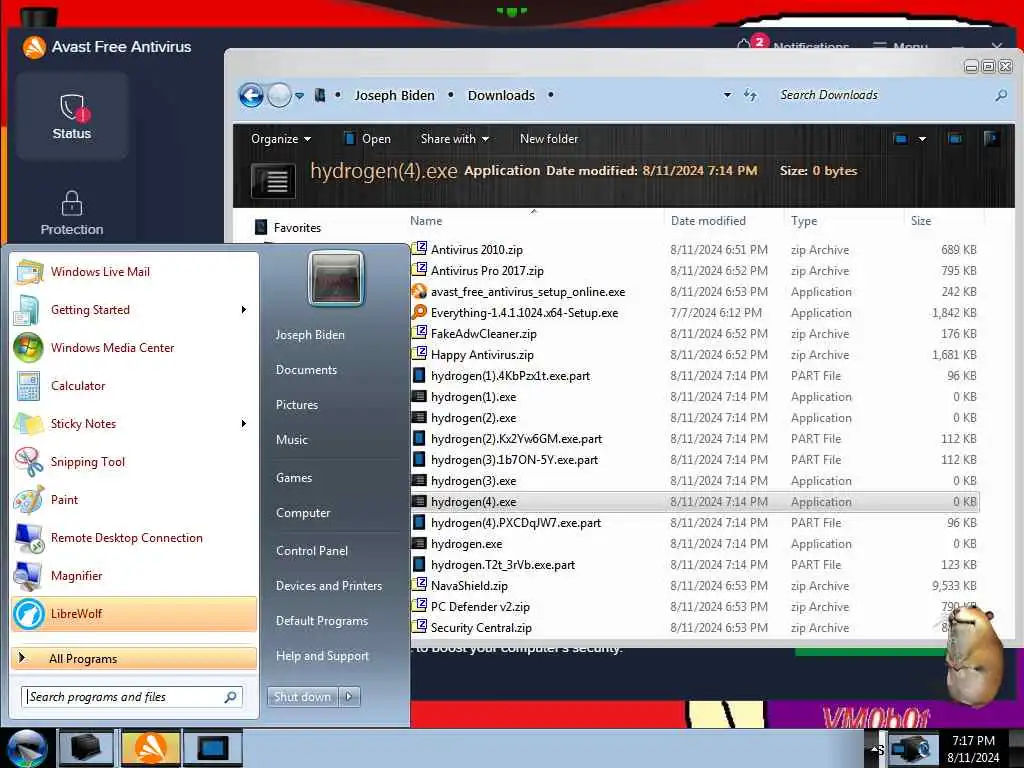Toggle the preview pane icon
The height and width of the screenshot is (768, 1024).
[x=955, y=138]
